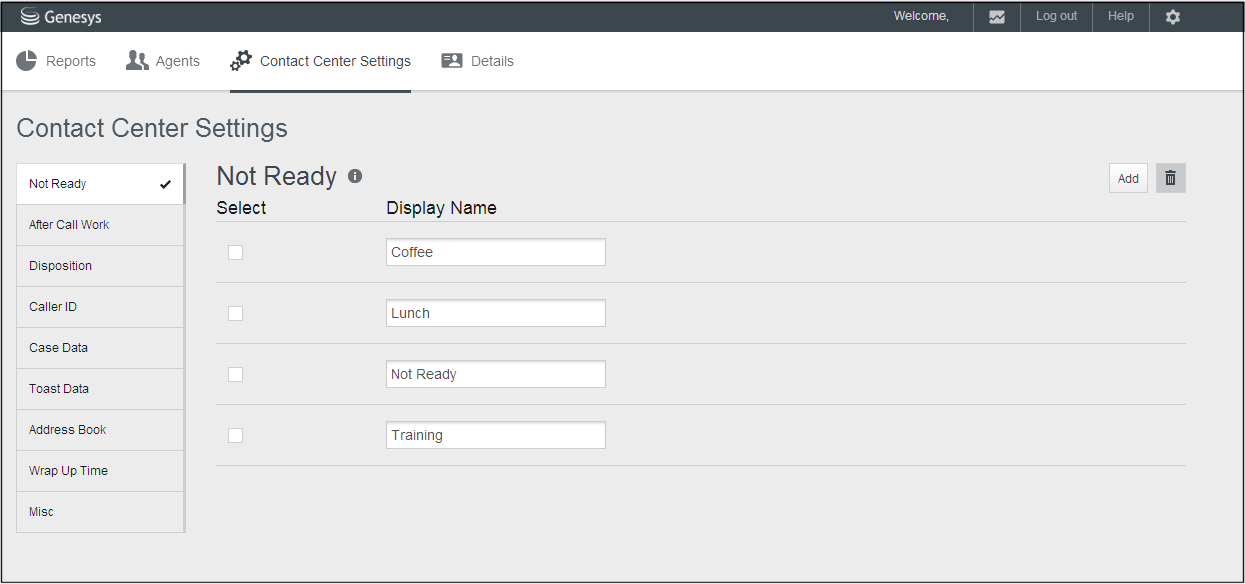Image resolution: width=1245 pixels, height=584 pixels.
Task: Tick the checkbox beside Lunch
Action: (x=236, y=314)
